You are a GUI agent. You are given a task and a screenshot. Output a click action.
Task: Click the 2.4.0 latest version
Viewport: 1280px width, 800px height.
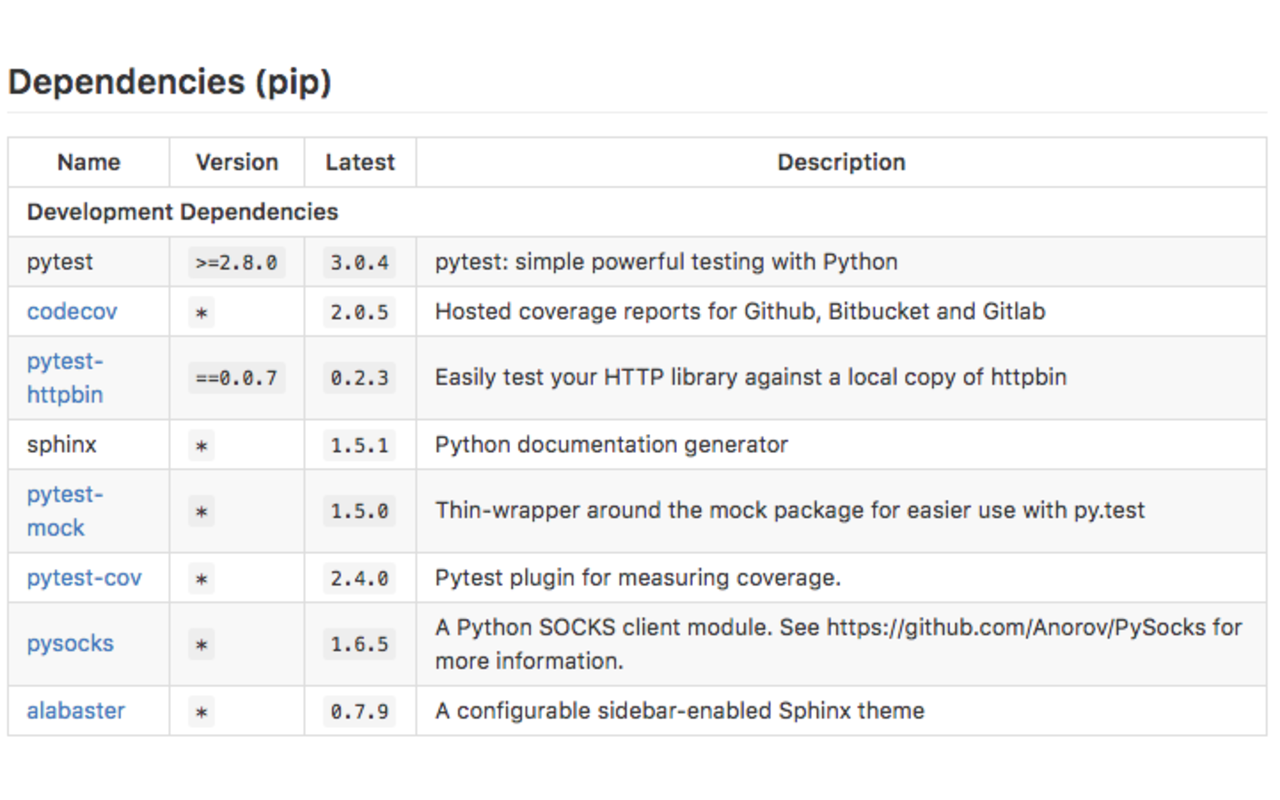(x=360, y=578)
